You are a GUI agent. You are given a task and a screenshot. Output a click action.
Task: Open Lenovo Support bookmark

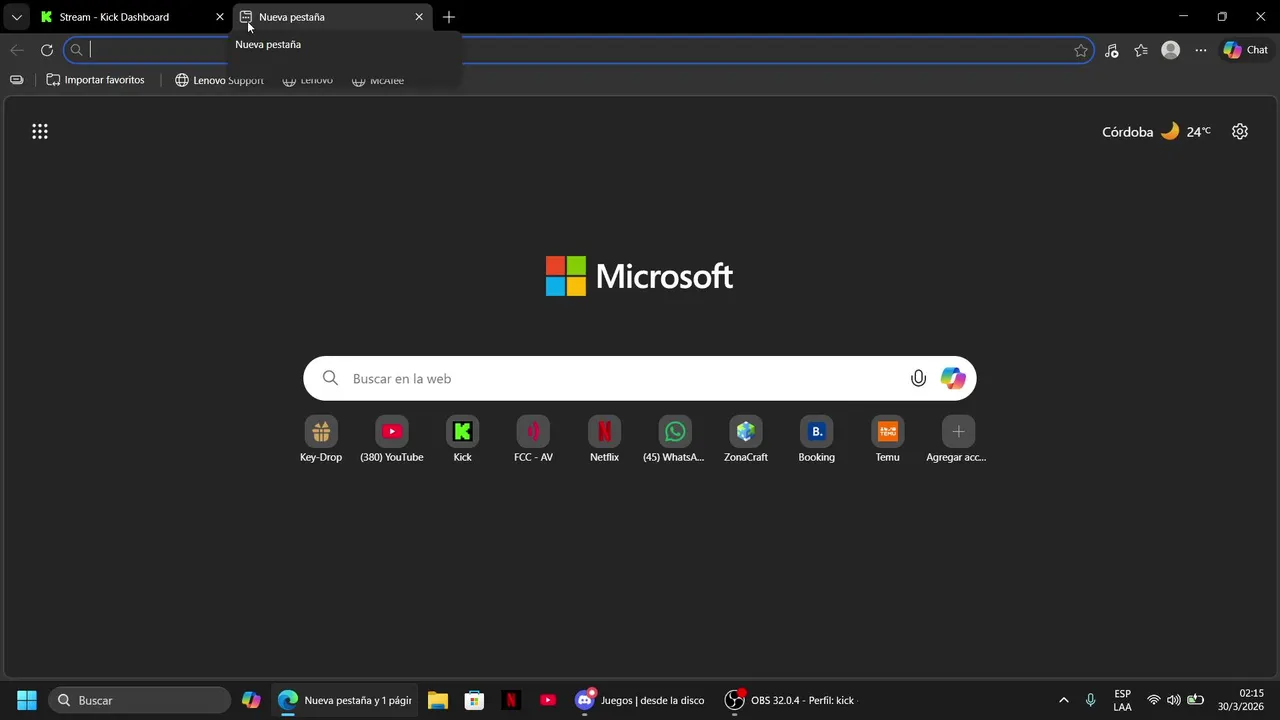tap(220, 80)
